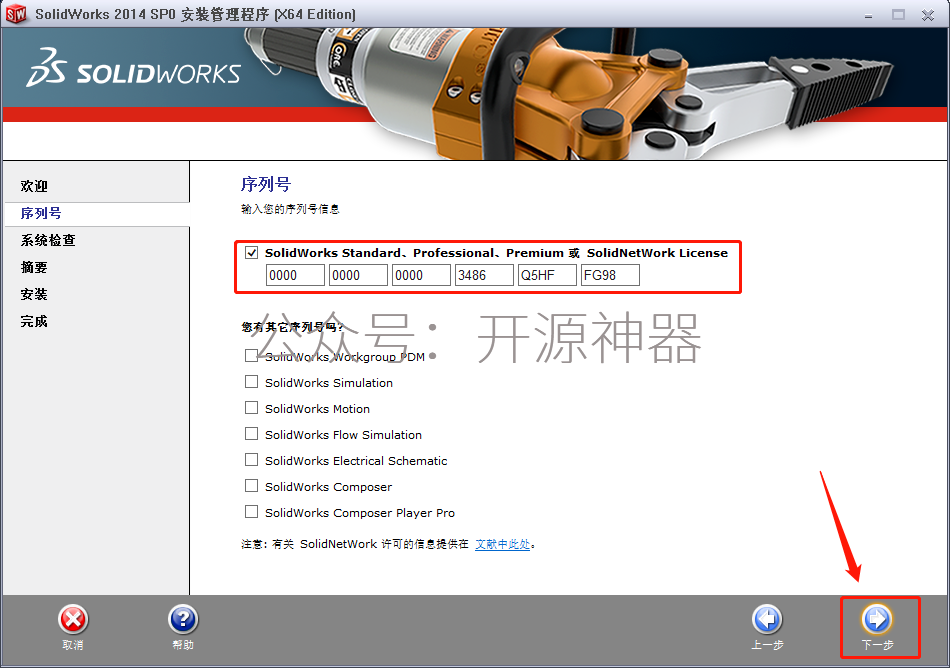
Task: Enable SolidWorks Workgroup PDM checkbox
Action: (x=251, y=355)
